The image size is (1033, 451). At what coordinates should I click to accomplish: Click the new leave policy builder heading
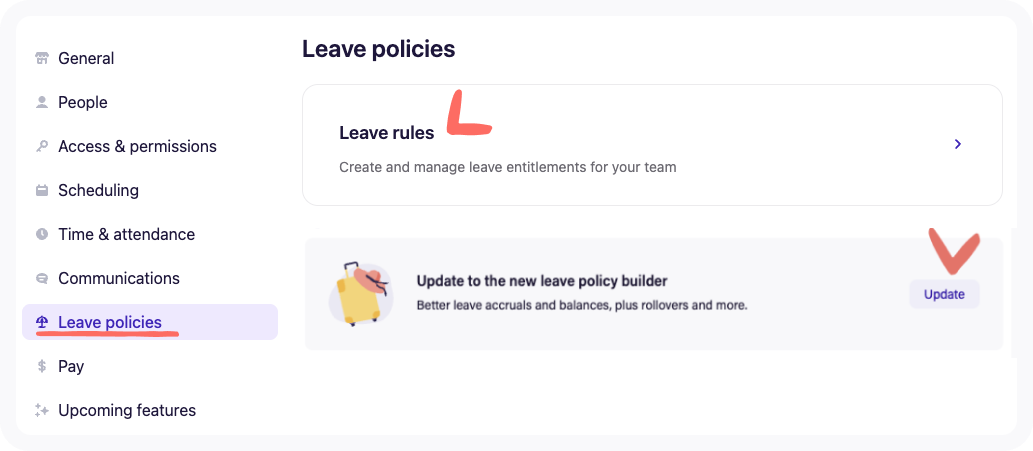(541, 281)
